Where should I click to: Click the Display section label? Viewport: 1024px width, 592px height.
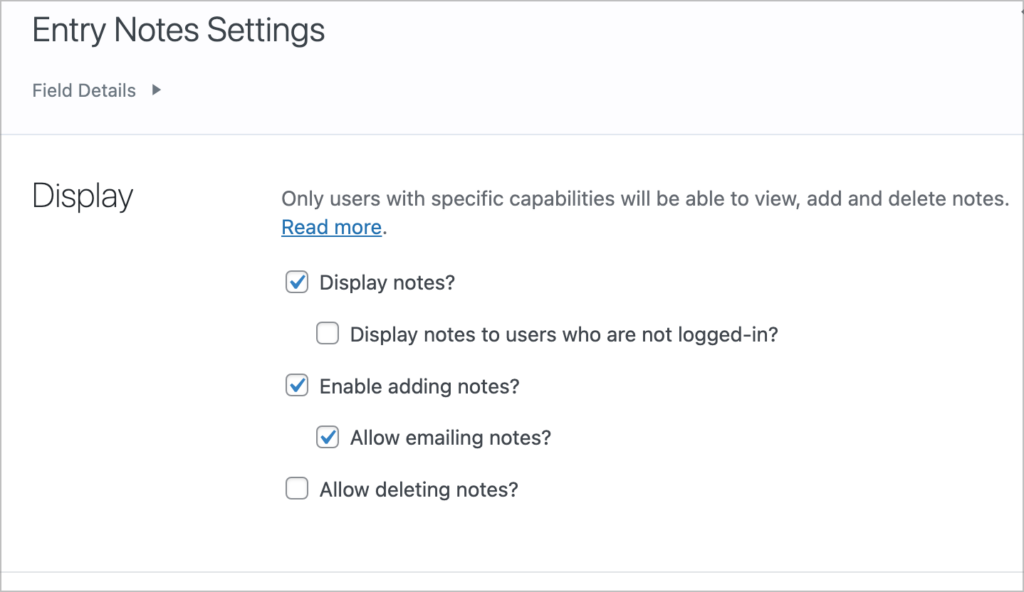tap(82, 197)
